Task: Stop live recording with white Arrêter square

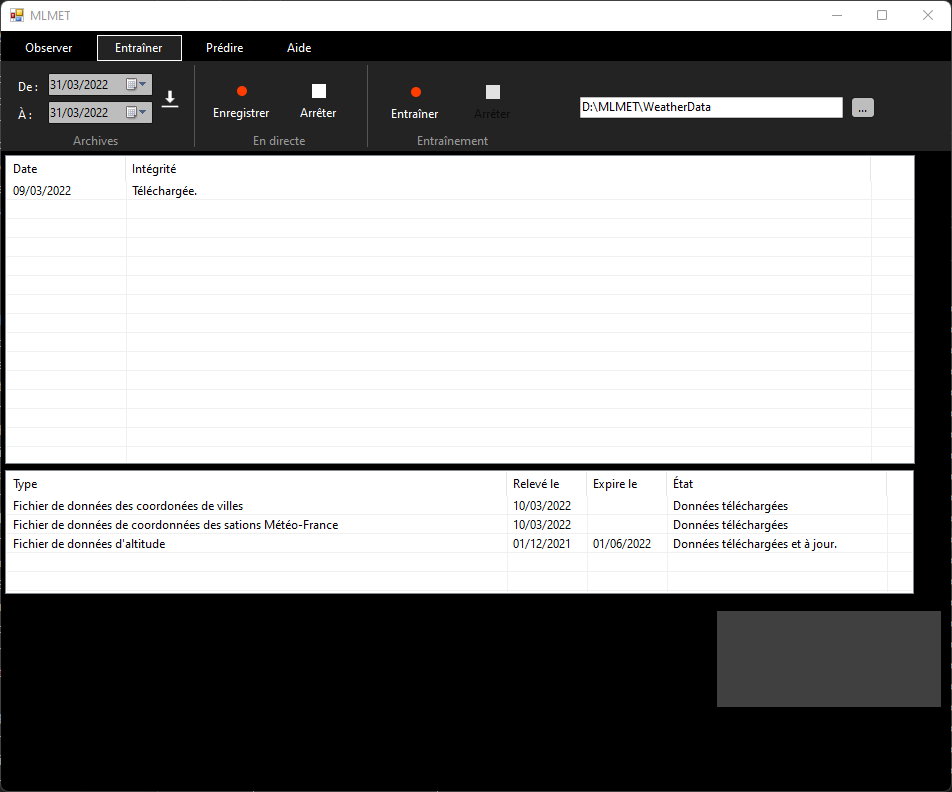Action: pos(318,92)
